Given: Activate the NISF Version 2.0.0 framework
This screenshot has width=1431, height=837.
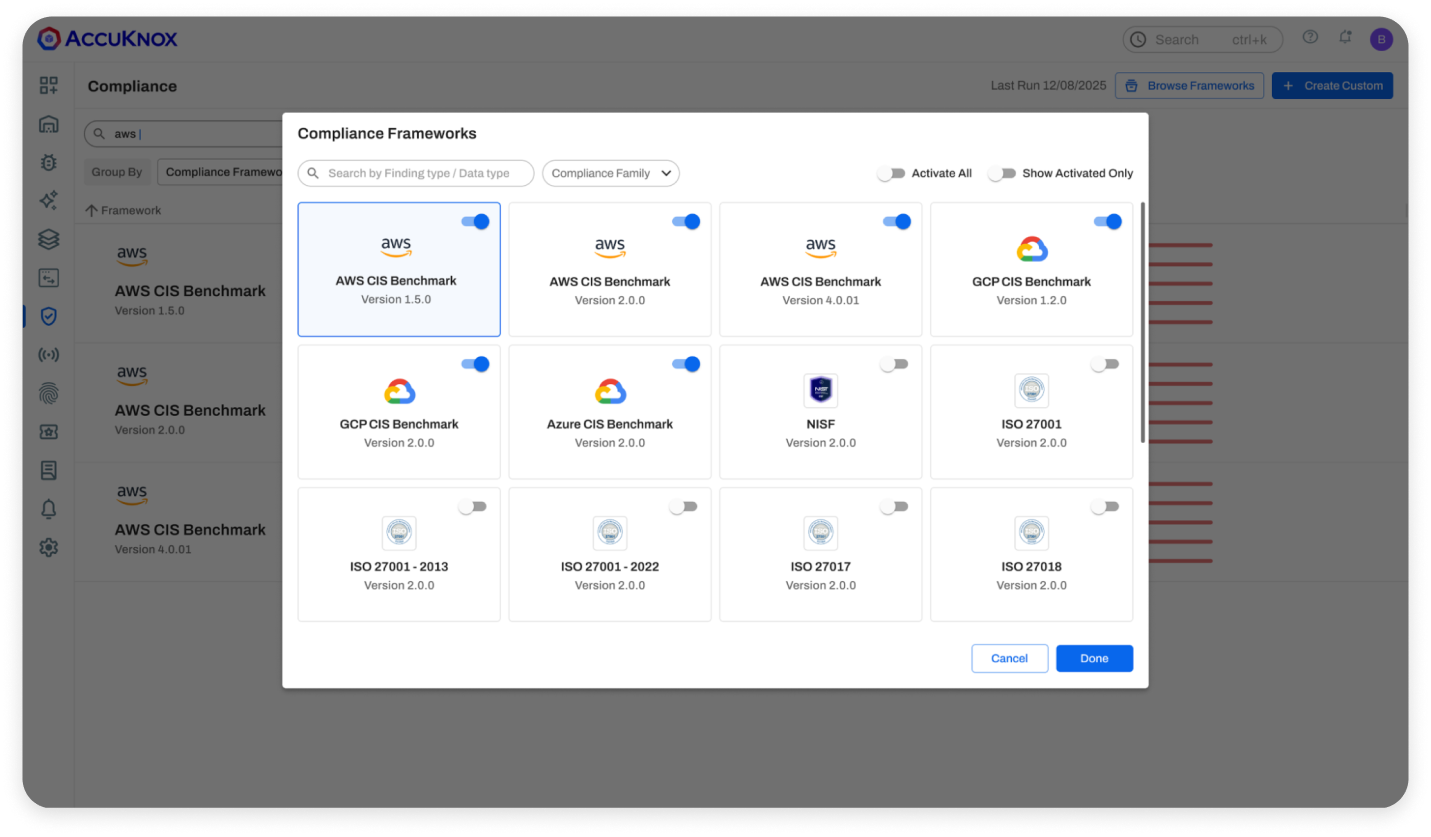Looking at the screenshot, I should pyautogui.click(x=894, y=364).
